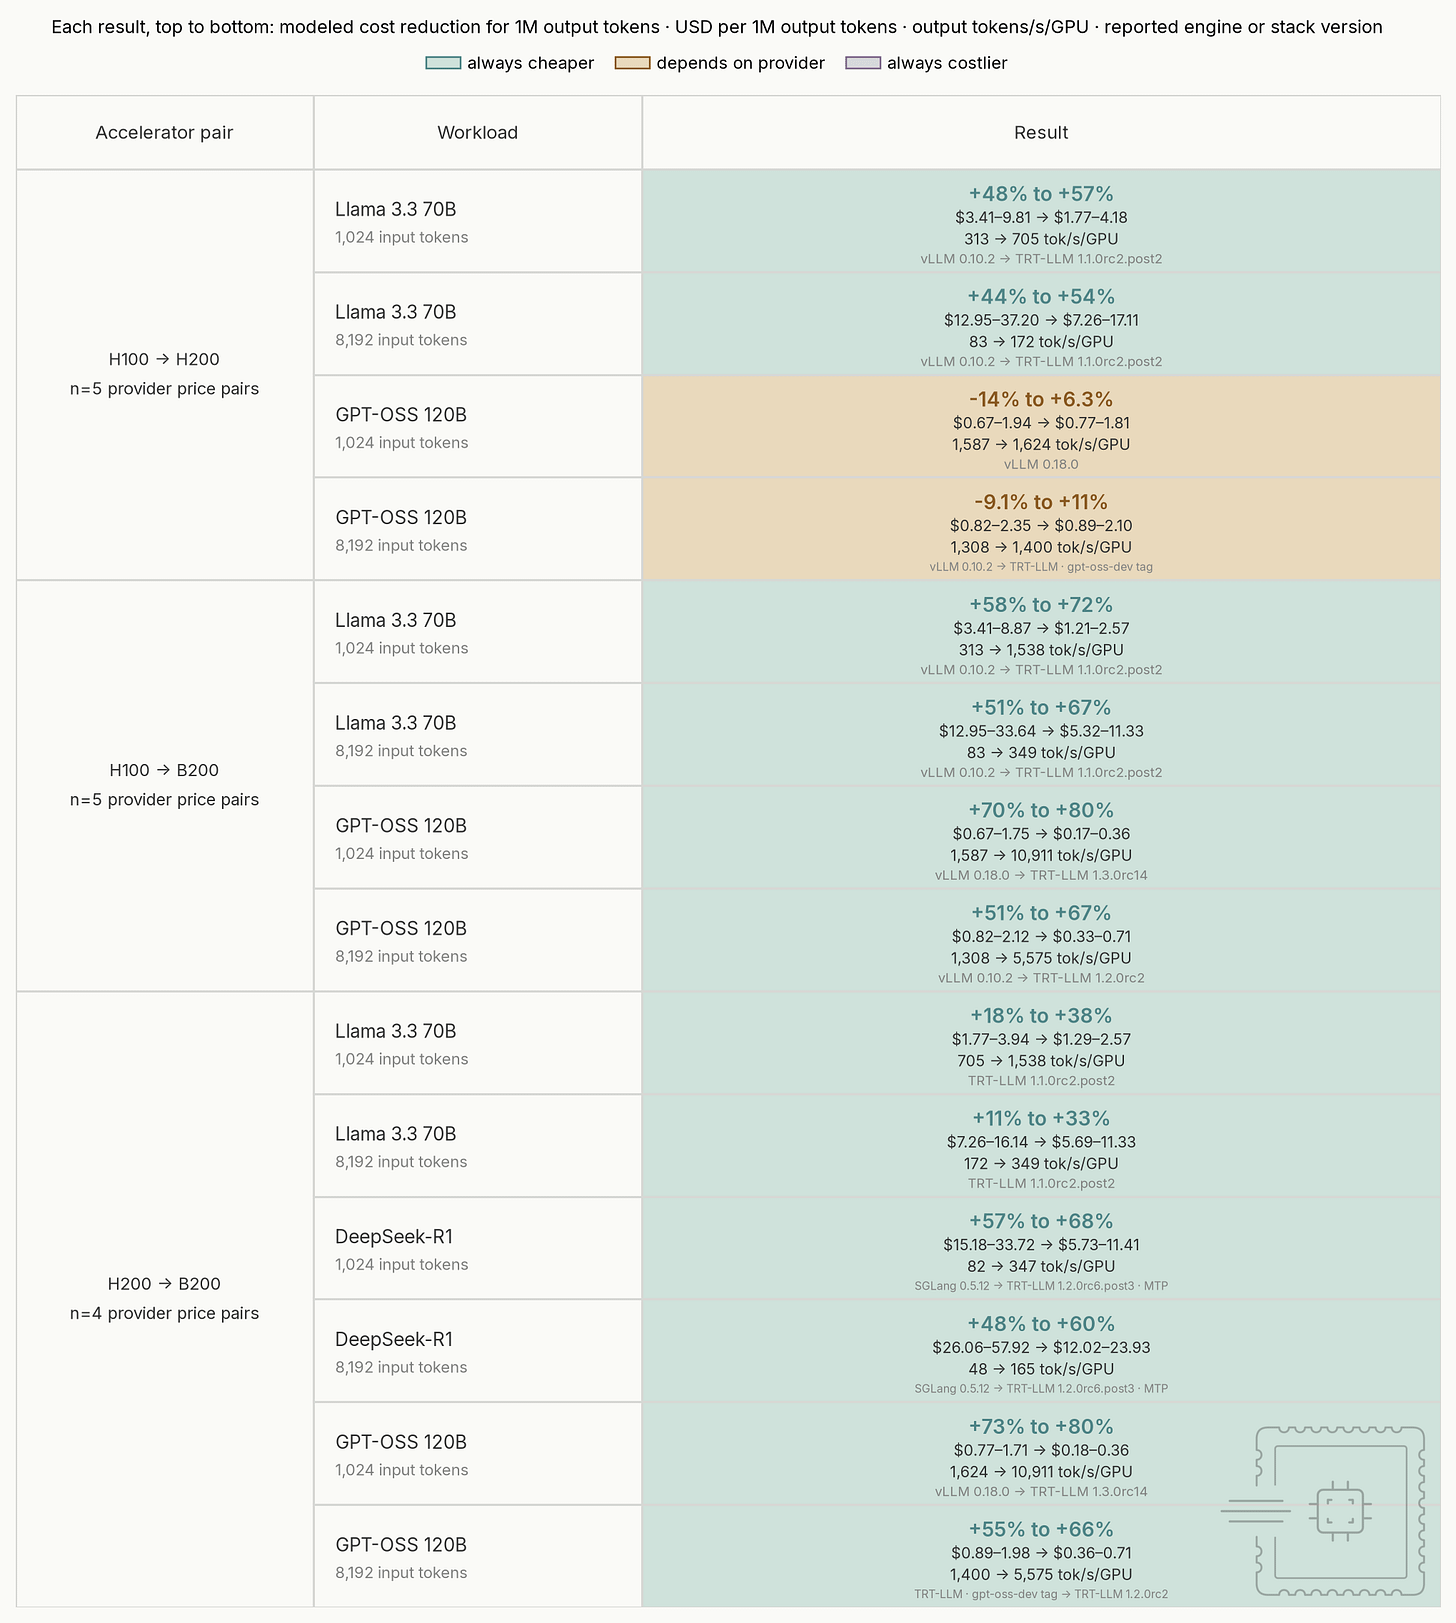Click the '+70% to +80%' result cell
Screen dimensions: 1456x1623
1041,837
